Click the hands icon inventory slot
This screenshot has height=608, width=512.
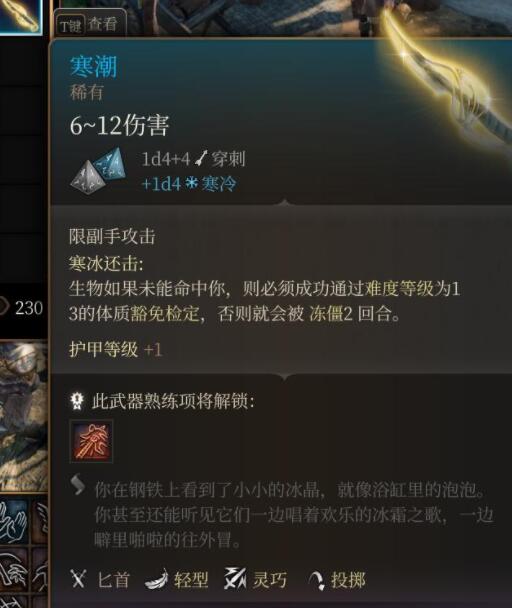tap(14, 522)
